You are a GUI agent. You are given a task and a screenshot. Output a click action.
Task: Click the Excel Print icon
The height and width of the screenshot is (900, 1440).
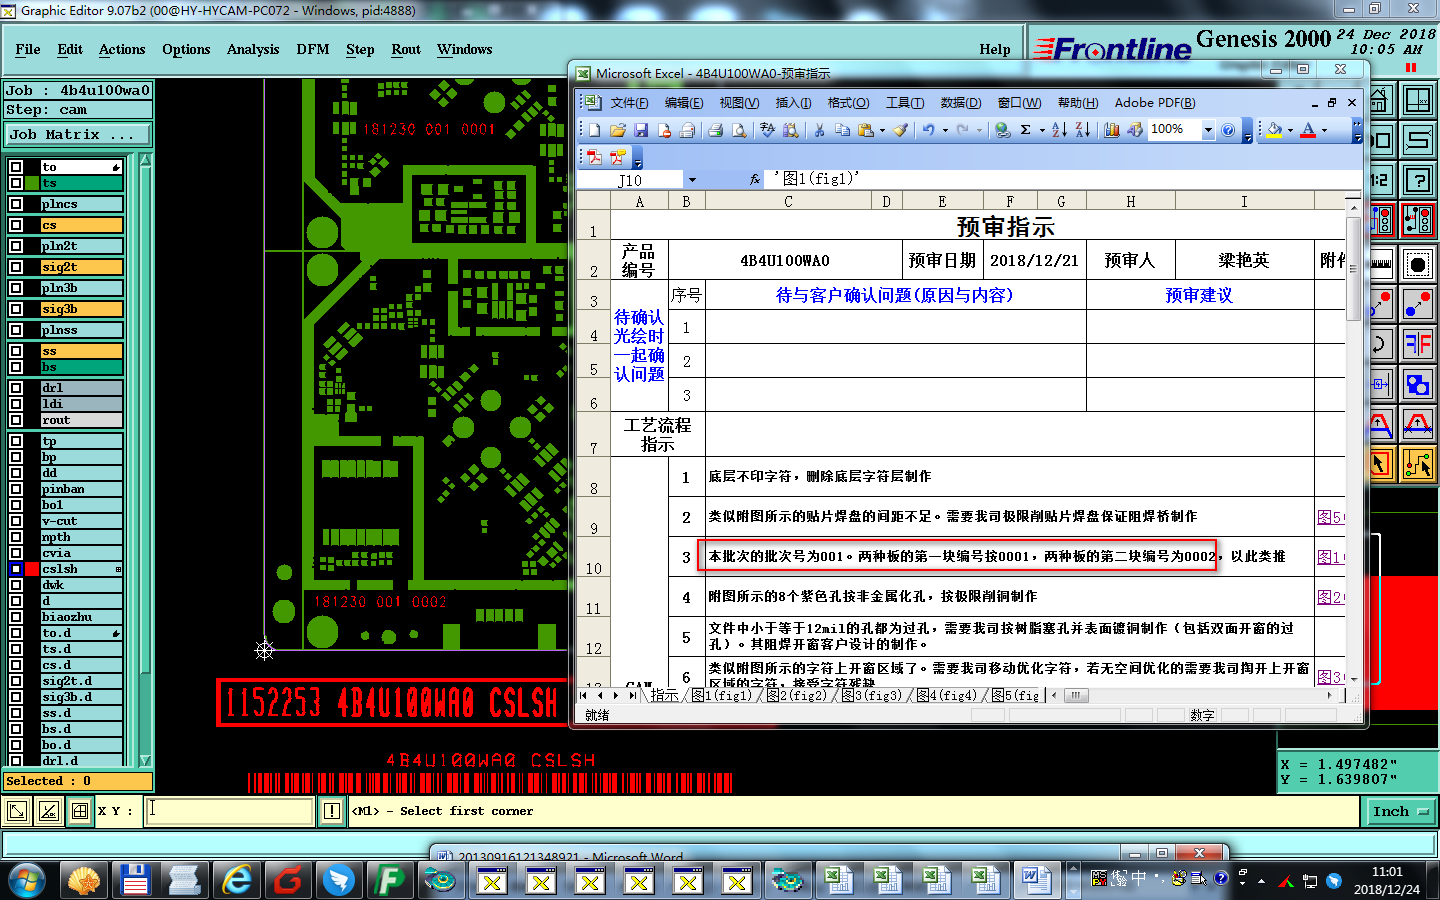point(715,130)
